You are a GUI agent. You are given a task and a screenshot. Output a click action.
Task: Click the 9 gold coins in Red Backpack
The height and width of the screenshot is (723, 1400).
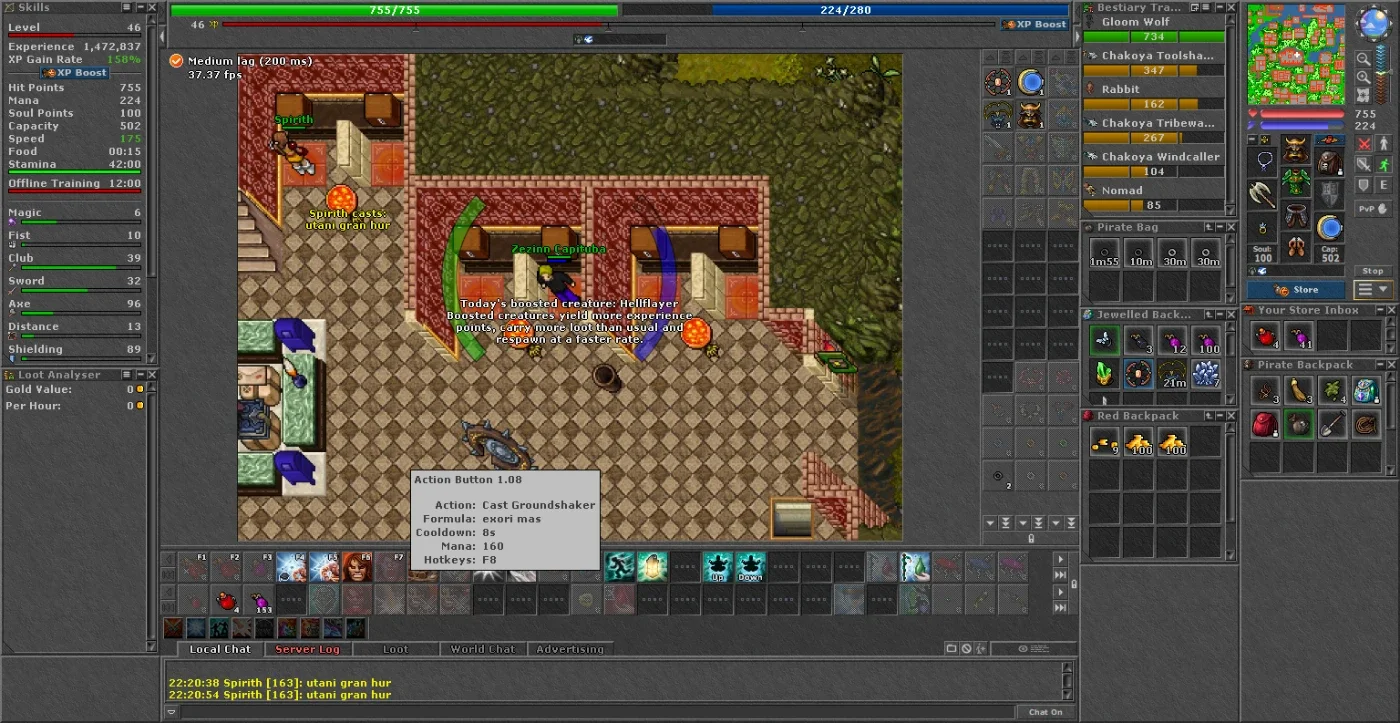tap(1104, 441)
